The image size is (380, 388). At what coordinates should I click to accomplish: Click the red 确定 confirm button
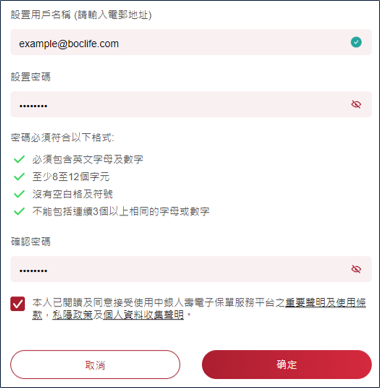point(287,365)
